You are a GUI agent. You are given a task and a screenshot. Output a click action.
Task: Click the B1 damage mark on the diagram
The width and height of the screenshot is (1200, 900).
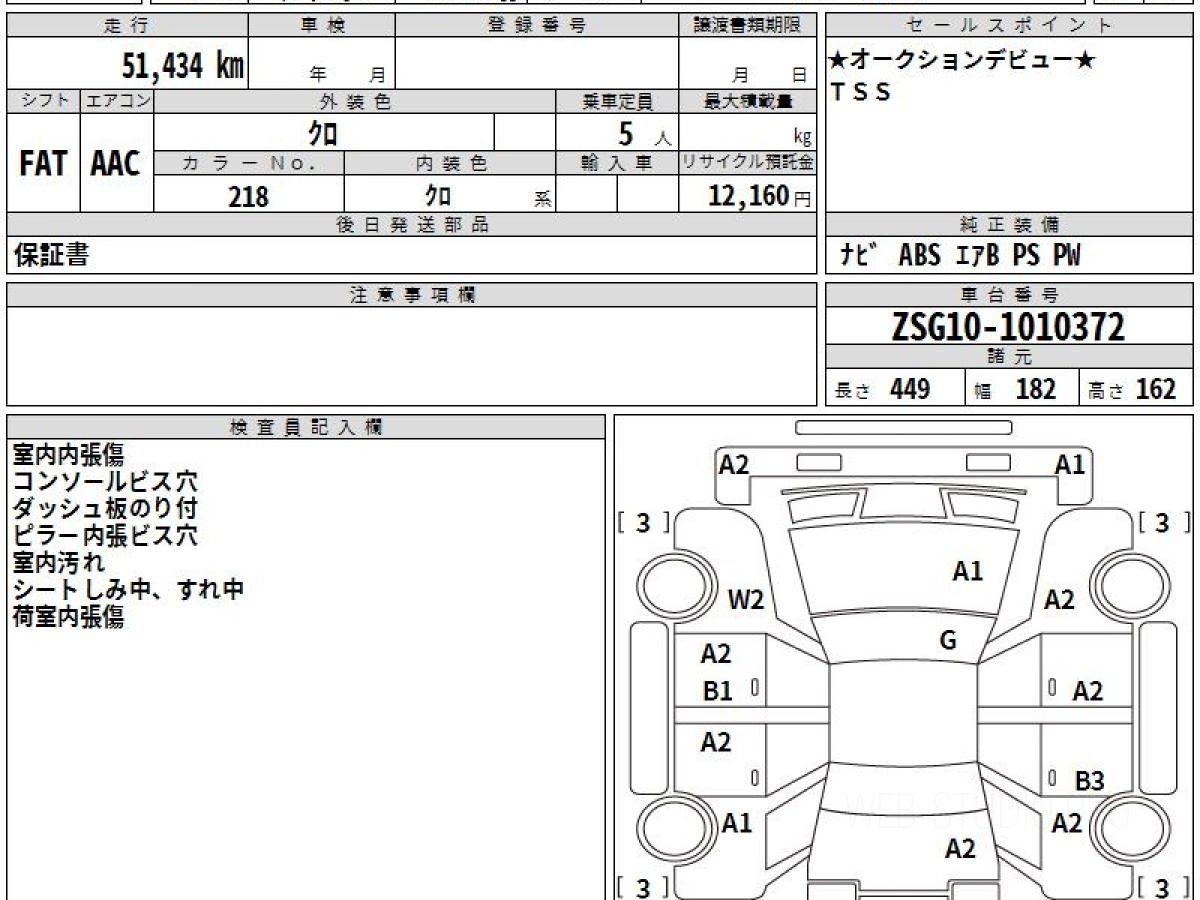(718, 691)
